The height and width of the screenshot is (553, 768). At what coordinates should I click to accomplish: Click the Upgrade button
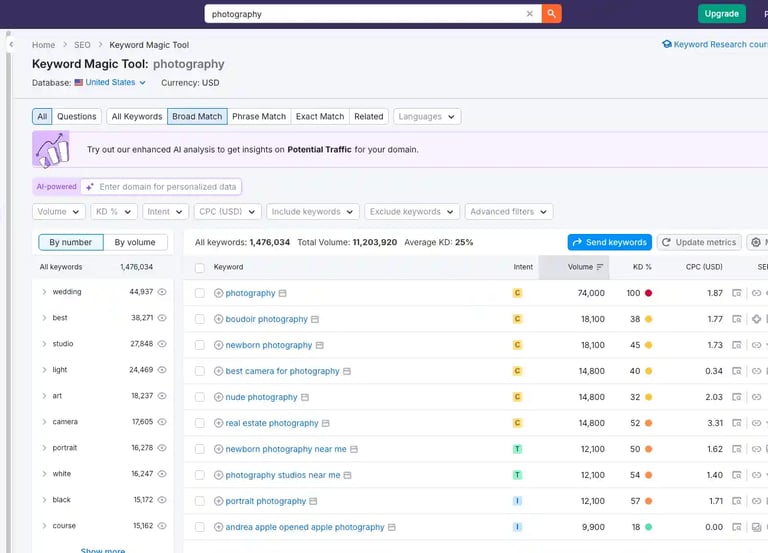721,14
